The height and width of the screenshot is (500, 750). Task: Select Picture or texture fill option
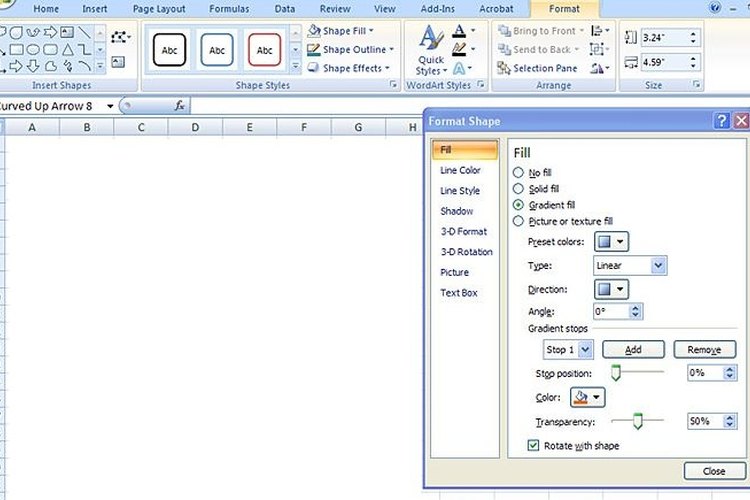point(518,221)
